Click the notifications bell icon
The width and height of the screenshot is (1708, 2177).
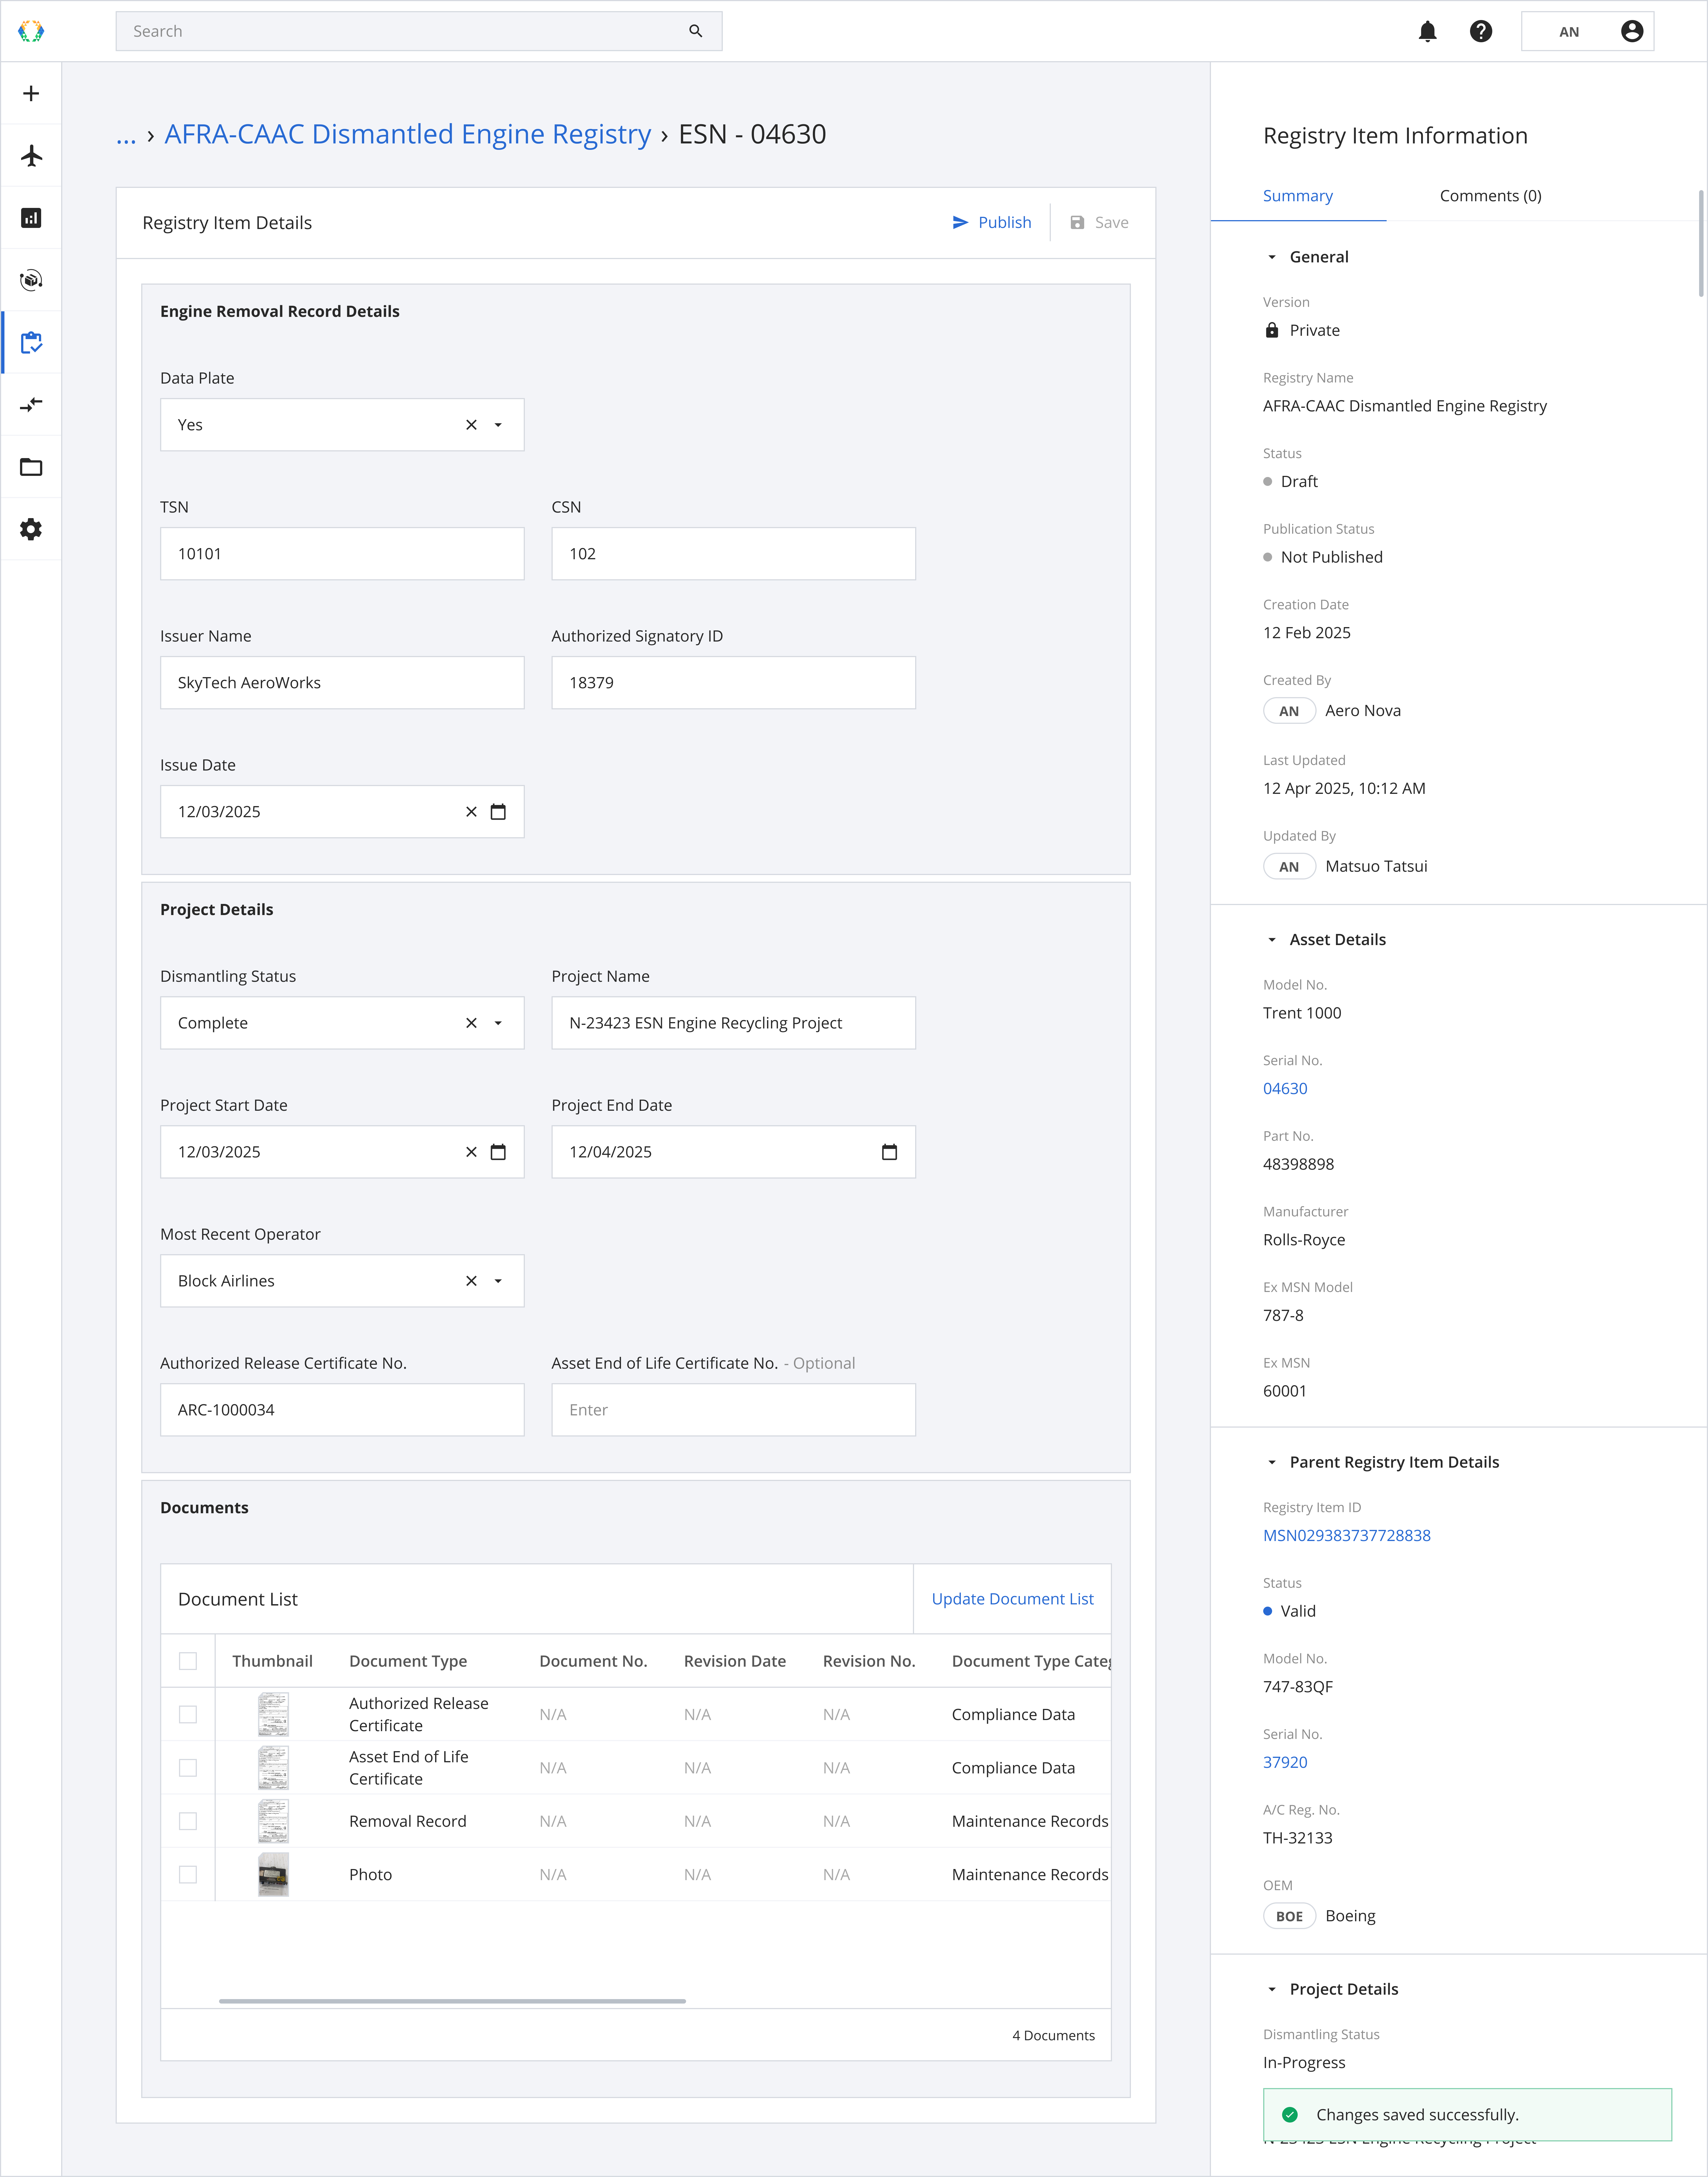[1427, 31]
